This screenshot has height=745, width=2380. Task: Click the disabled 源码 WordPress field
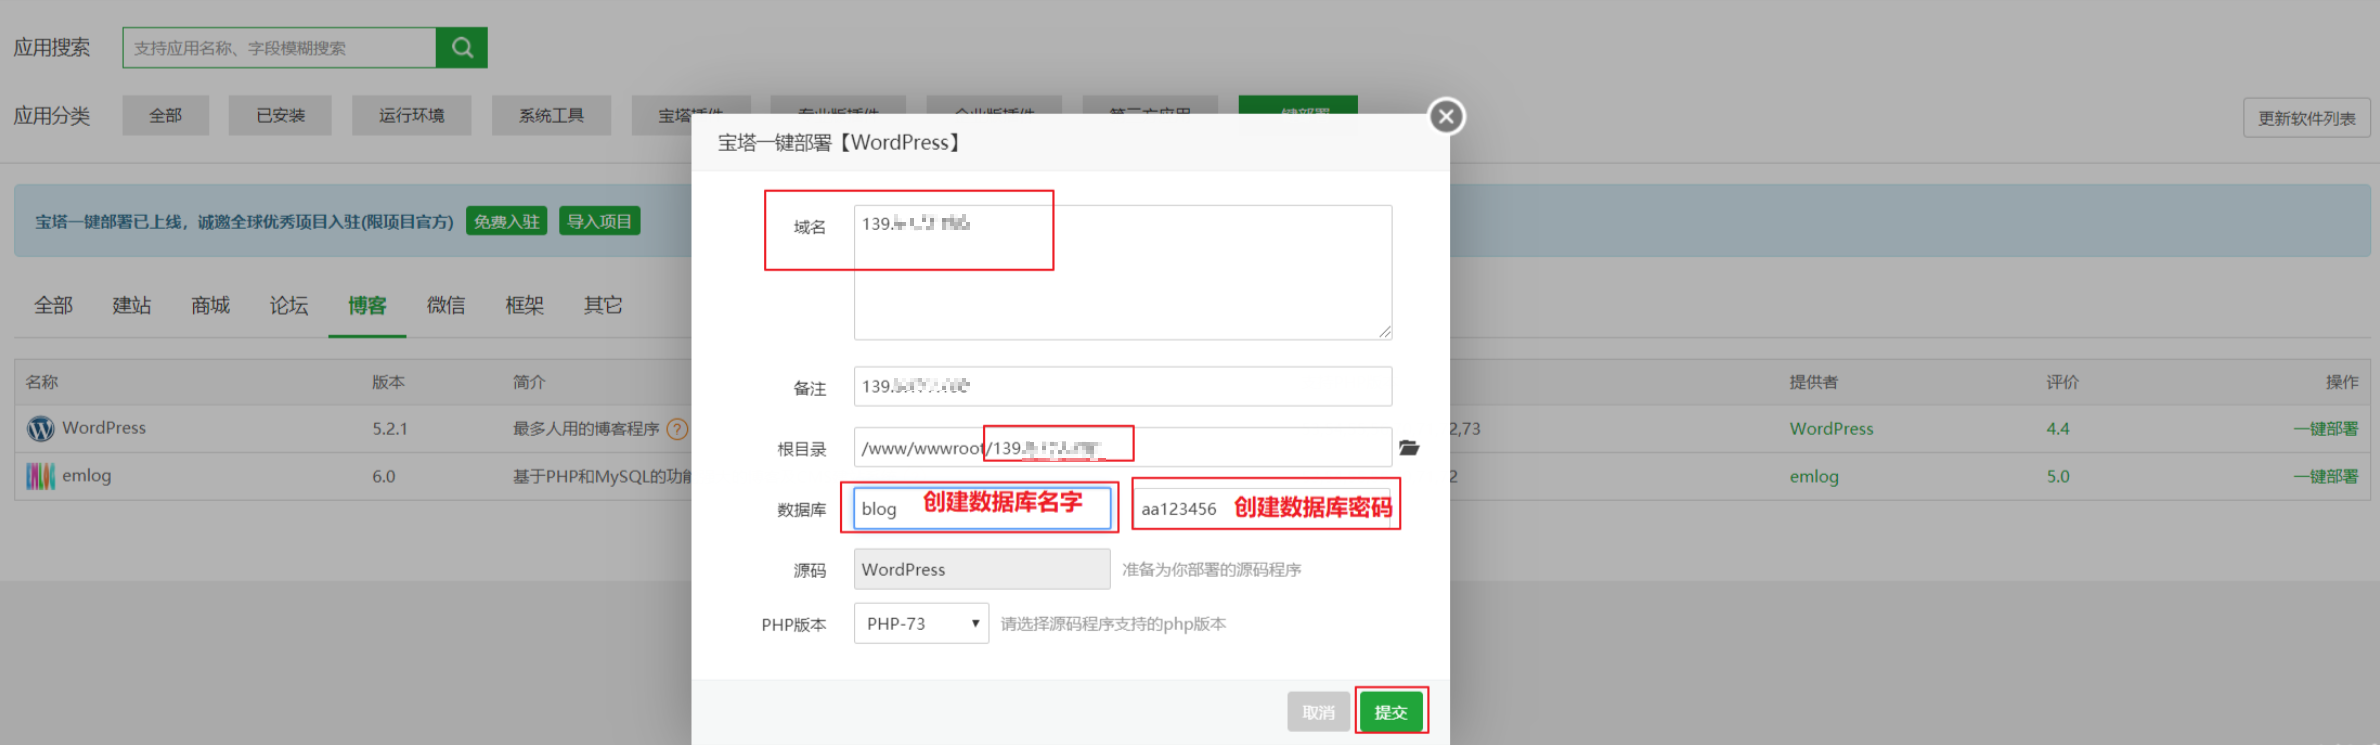[x=982, y=569]
